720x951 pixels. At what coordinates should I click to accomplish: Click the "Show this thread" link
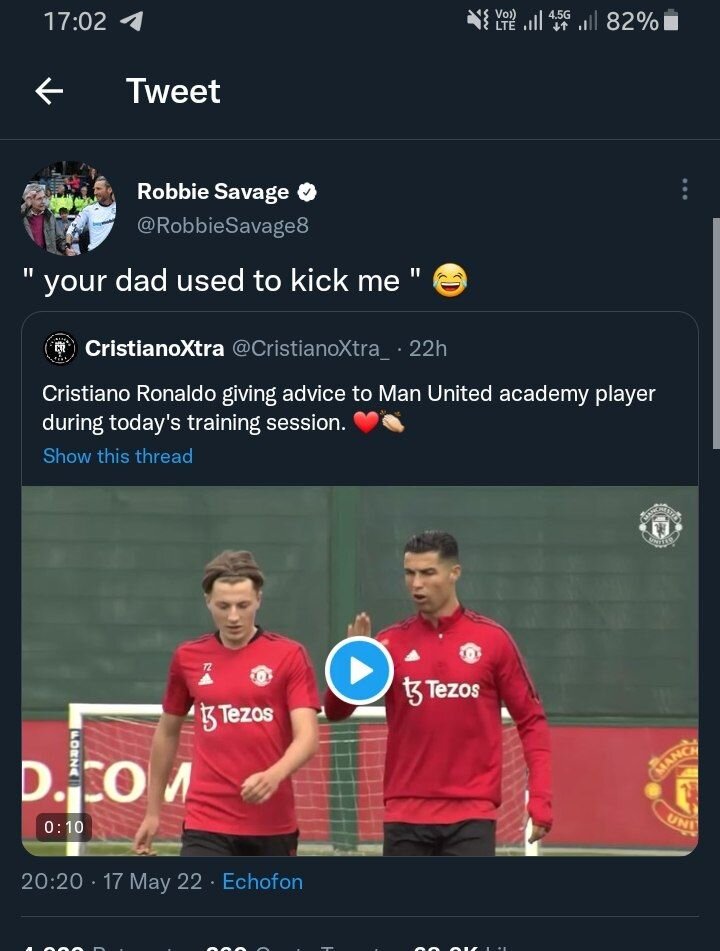(x=118, y=456)
